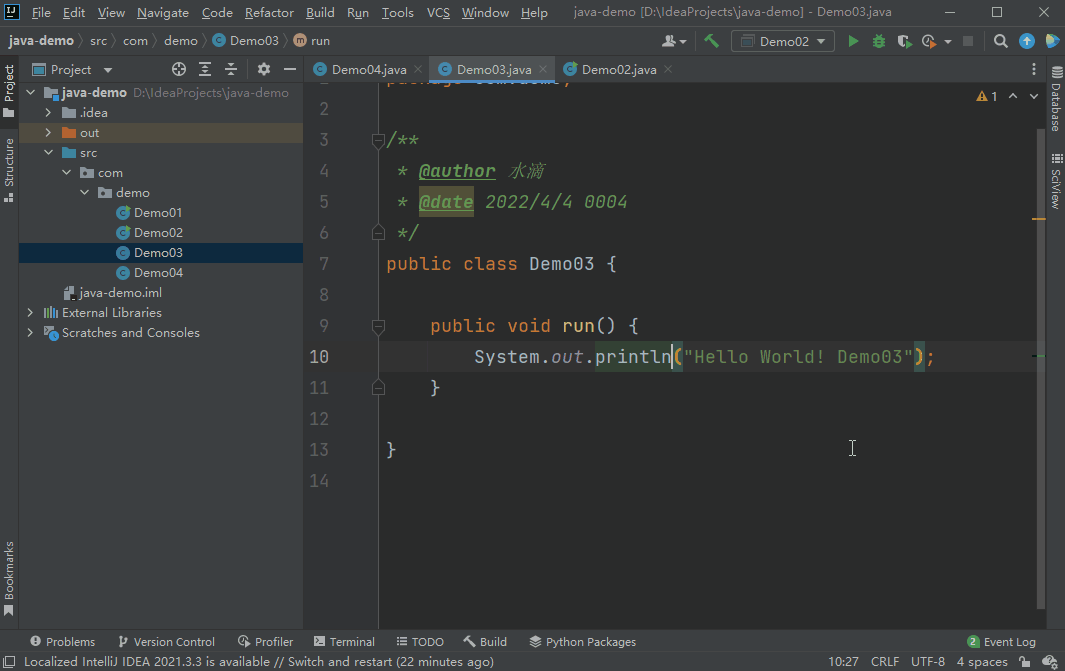Image resolution: width=1065 pixels, height=671 pixels.
Task: Run the project with the green Run button
Action: (x=853, y=41)
